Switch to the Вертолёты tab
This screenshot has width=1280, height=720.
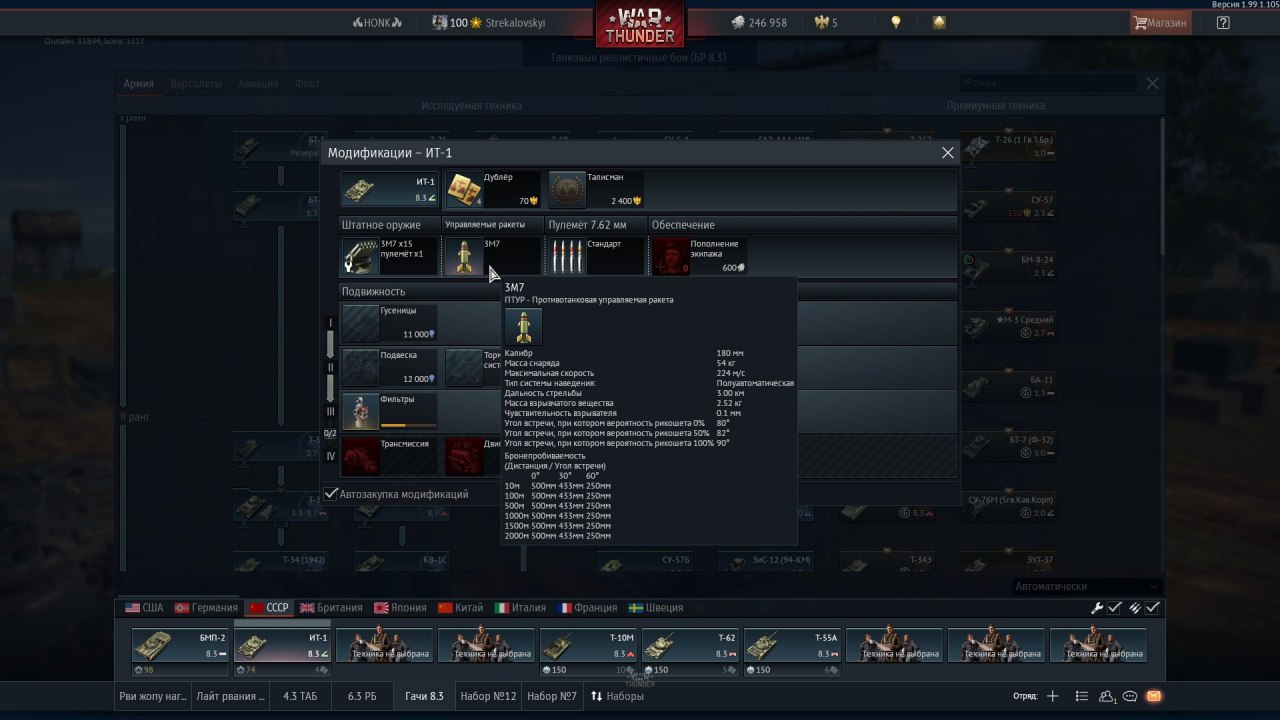[x=196, y=84]
